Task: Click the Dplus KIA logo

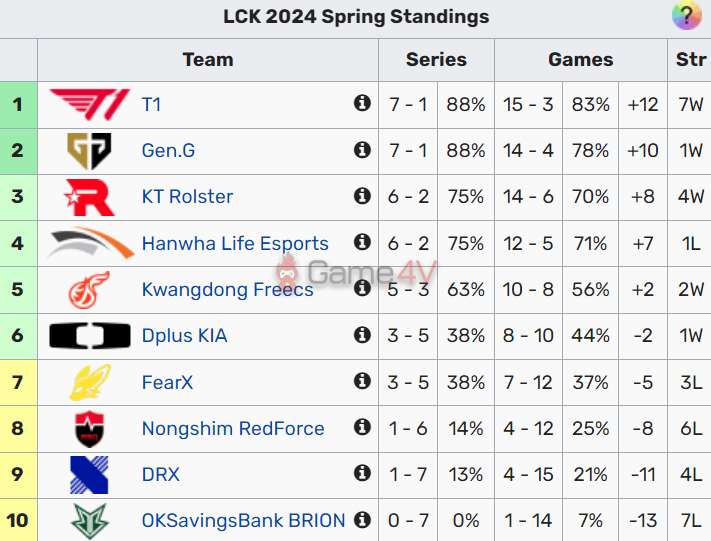Action: (89, 335)
